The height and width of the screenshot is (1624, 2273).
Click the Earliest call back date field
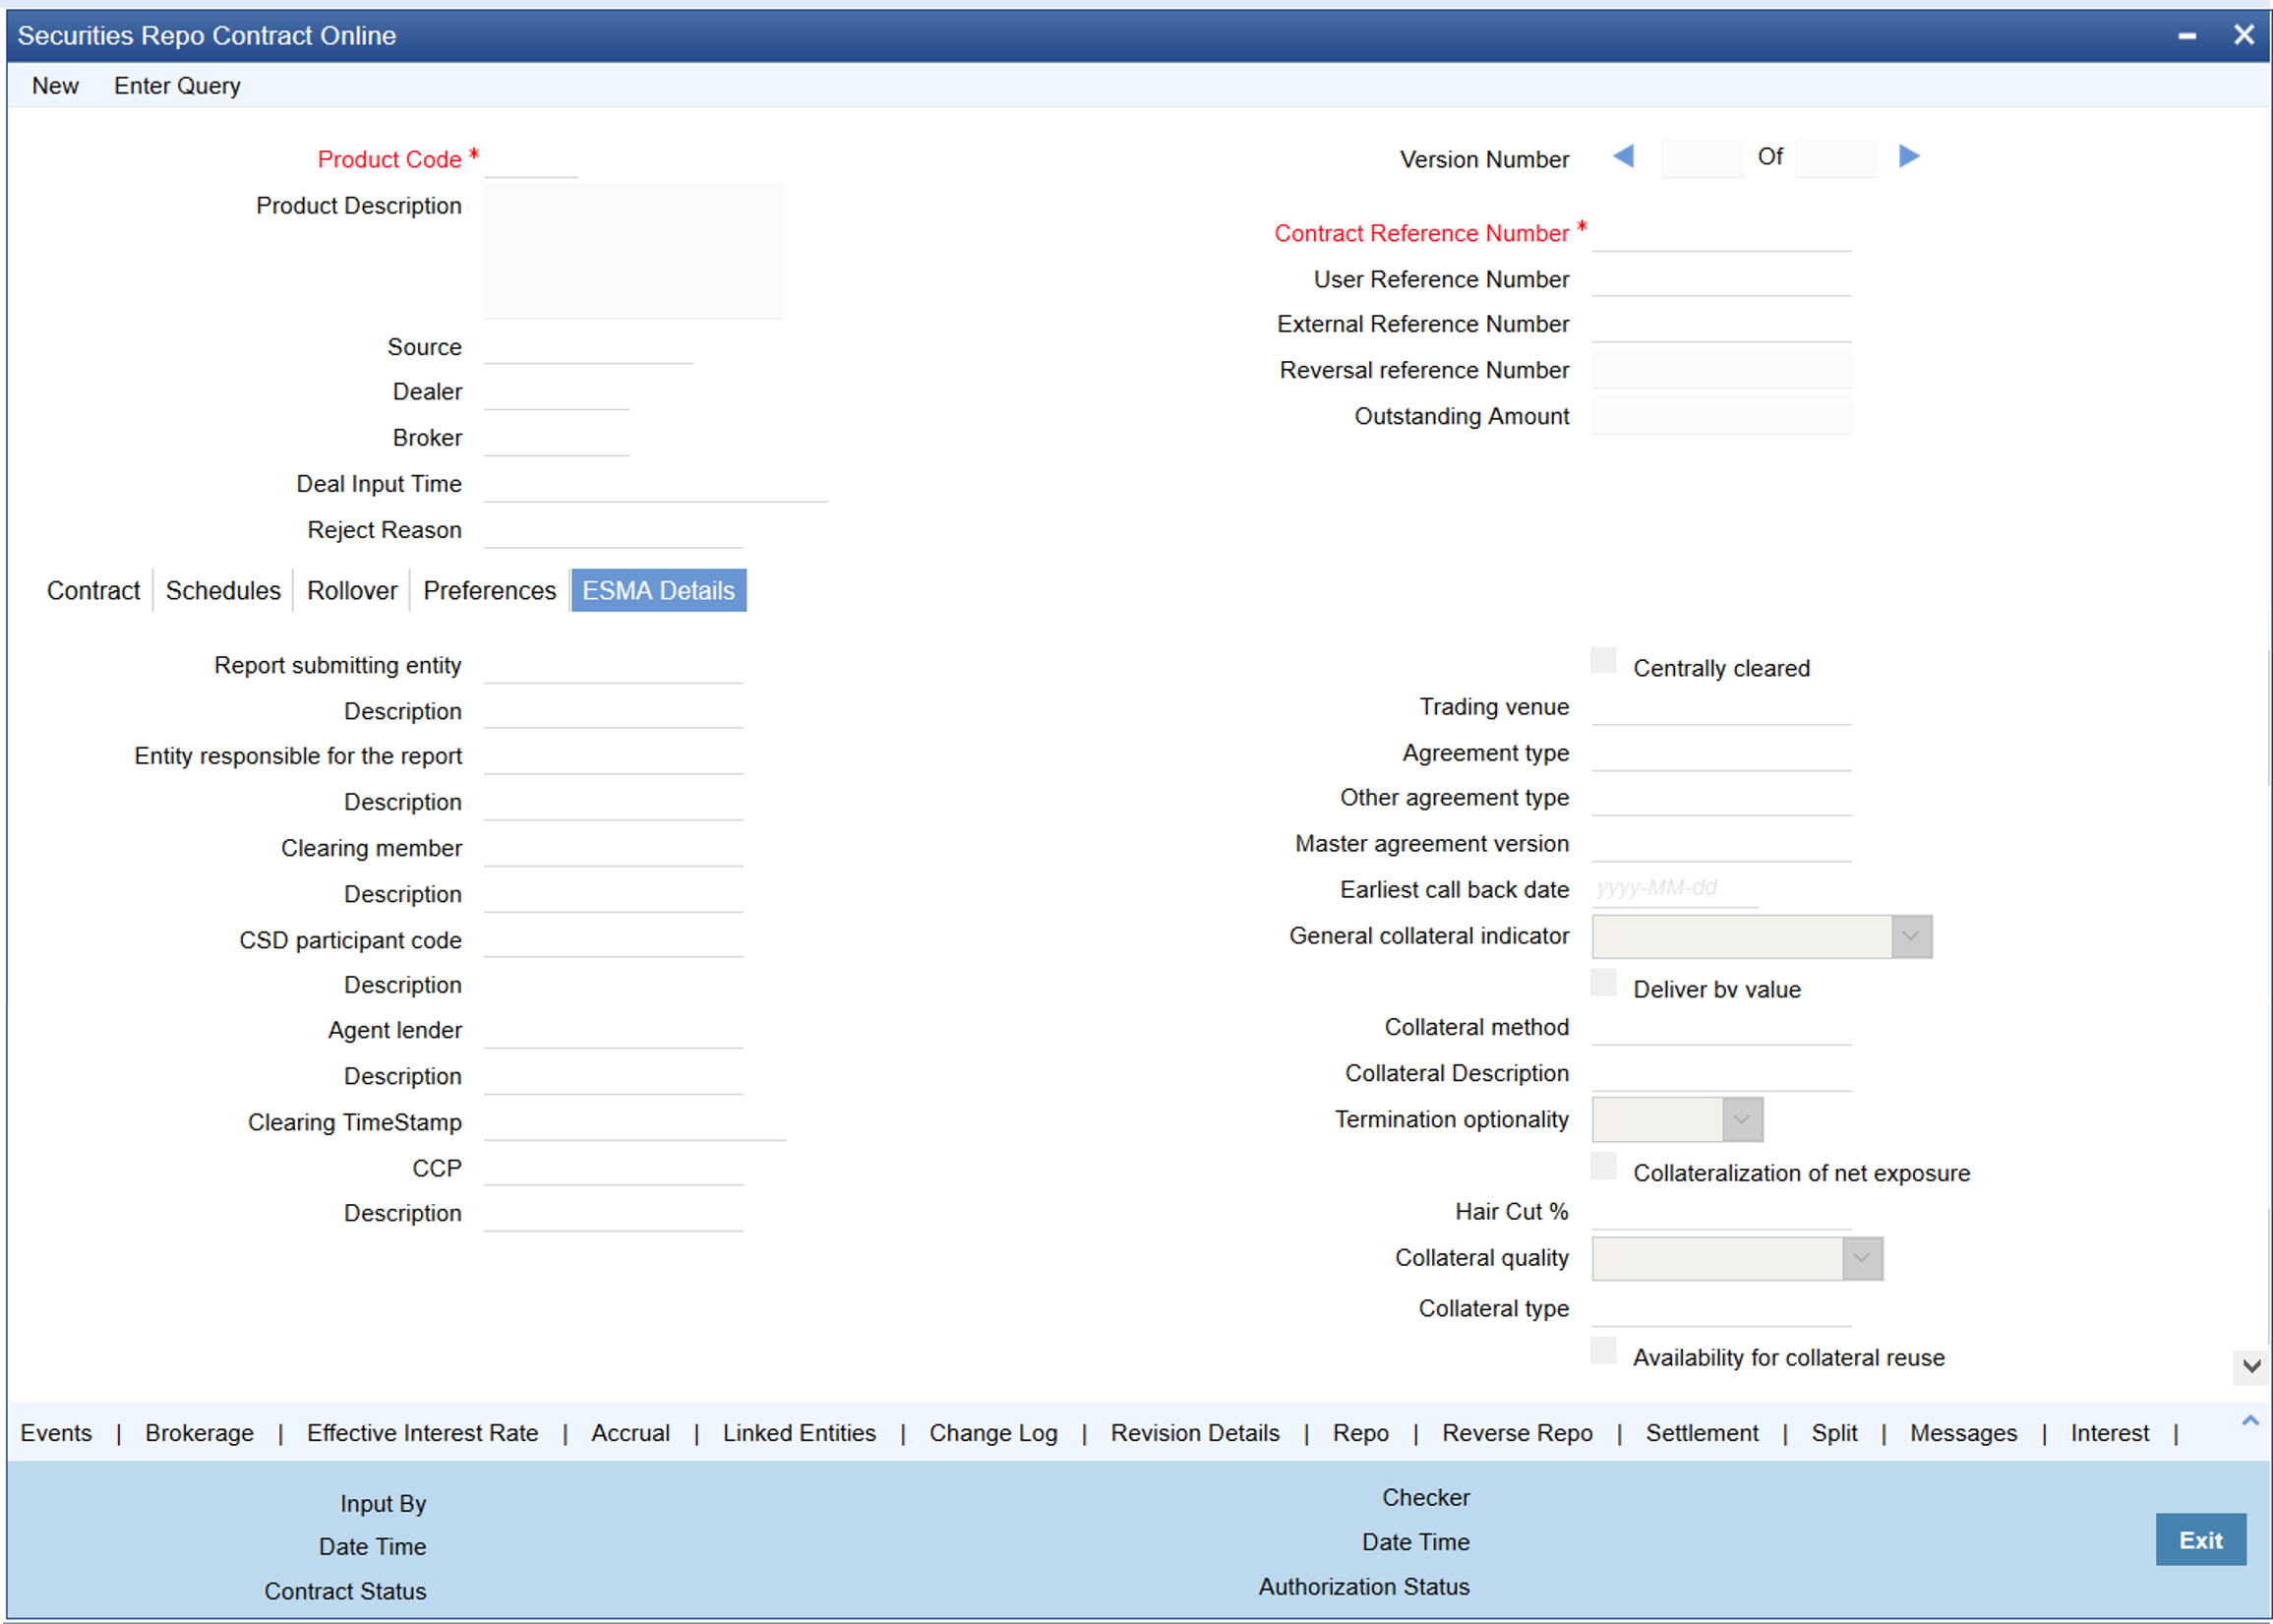[x=1673, y=888]
